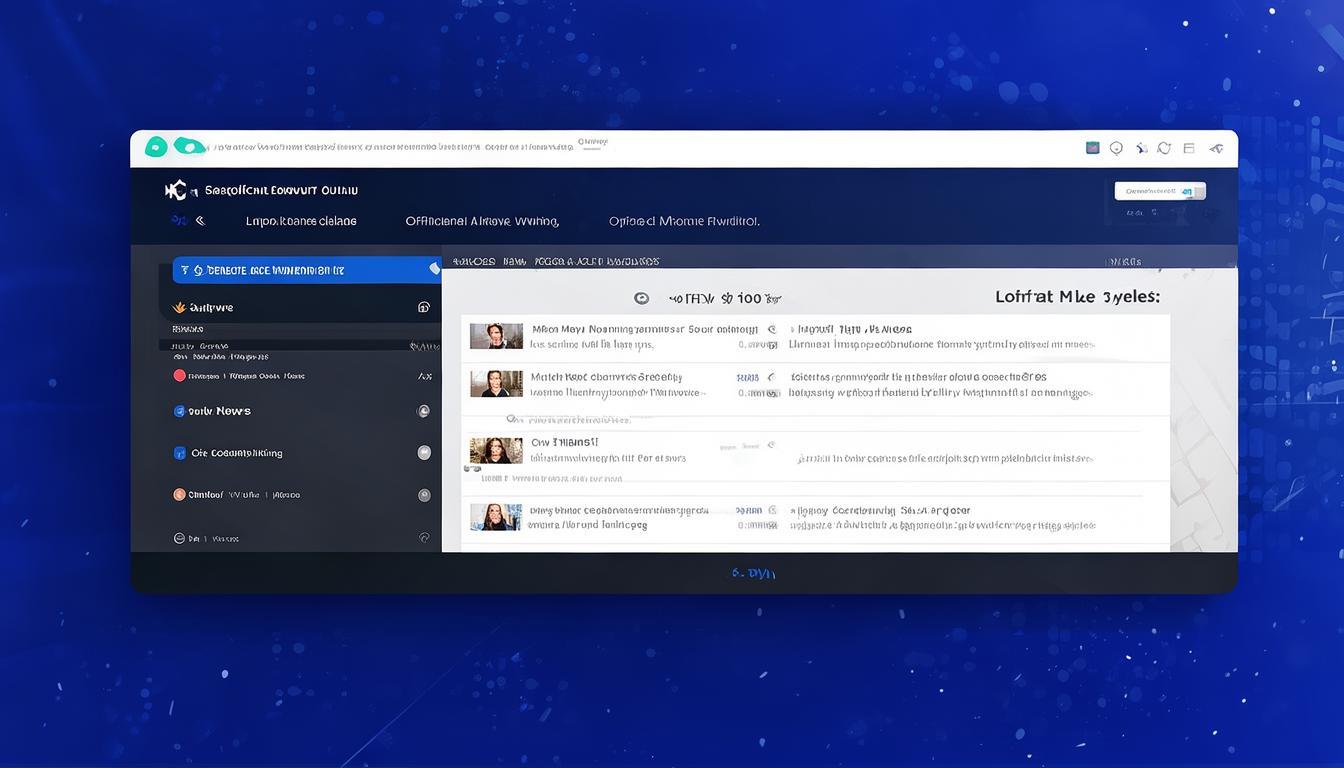Open the white dropdown box in the header
Viewport: 1344px width, 768px height.
coord(1160,191)
